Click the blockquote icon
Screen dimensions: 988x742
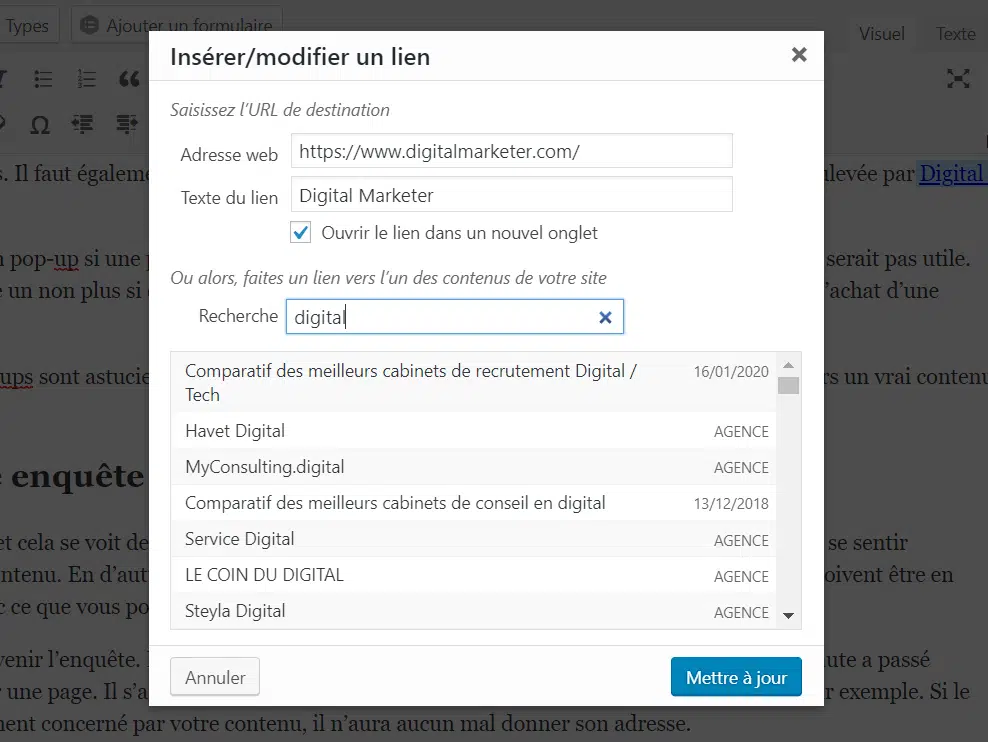pyautogui.click(x=128, y=79)
